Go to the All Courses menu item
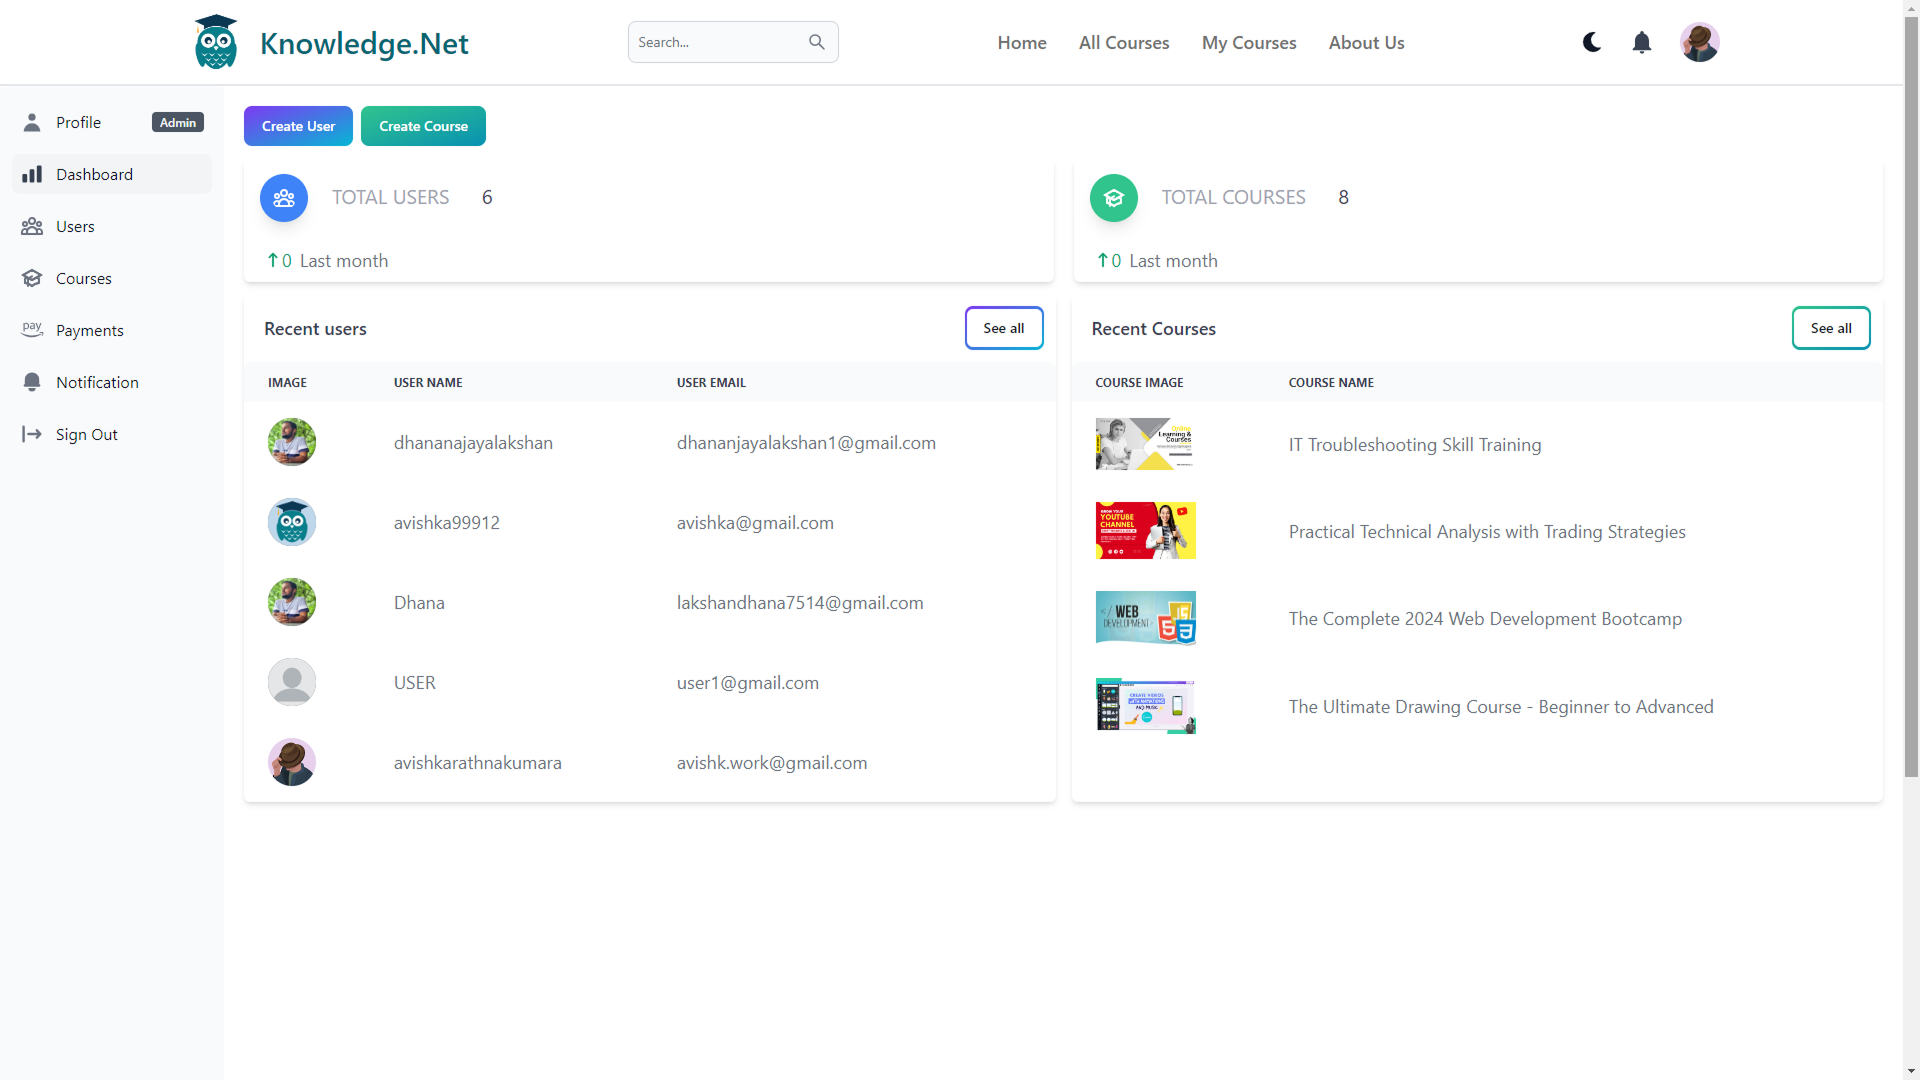1920x1080 pixels. (1124, 43)
